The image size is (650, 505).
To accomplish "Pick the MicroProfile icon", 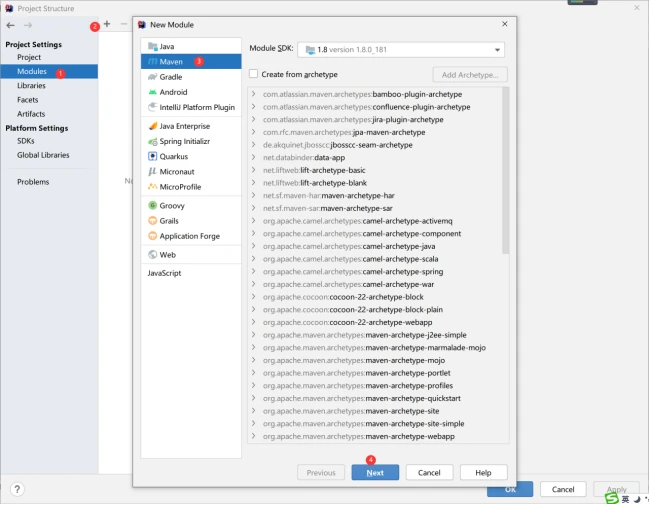I will coord(153,187).
